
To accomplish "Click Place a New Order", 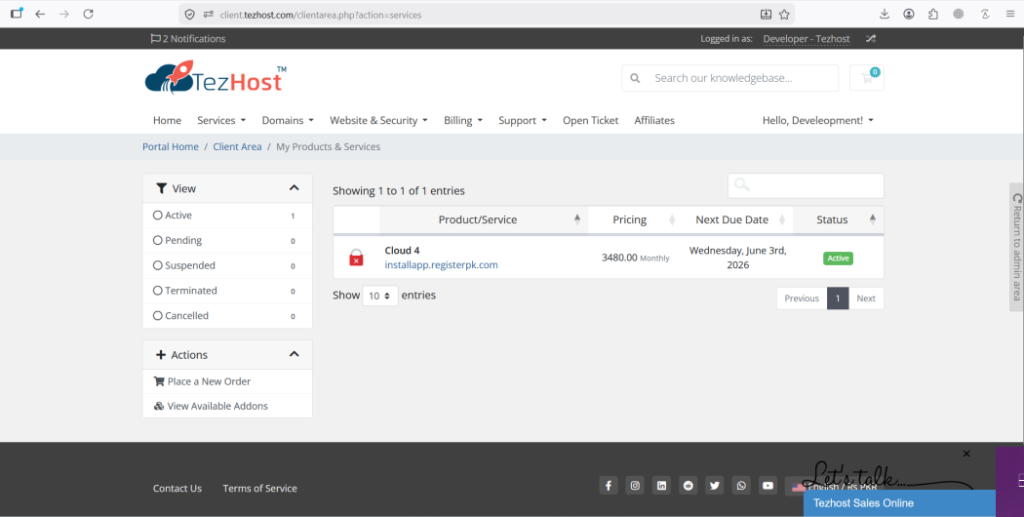I will 202,381.
